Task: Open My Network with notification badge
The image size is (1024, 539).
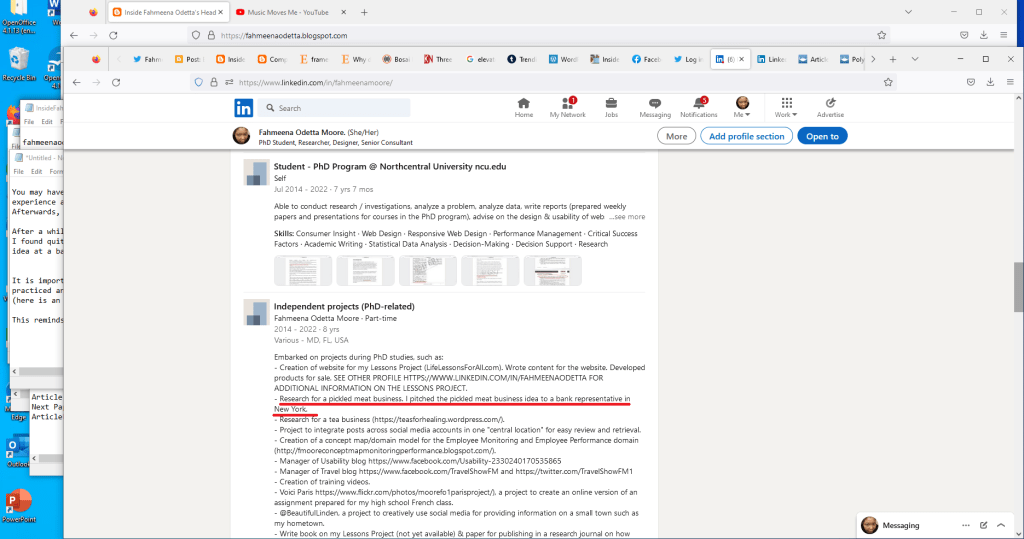Action: [567, 108]
